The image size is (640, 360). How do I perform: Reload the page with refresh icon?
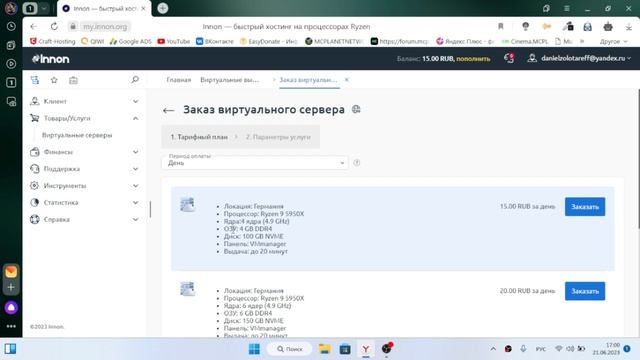(54, 27)
